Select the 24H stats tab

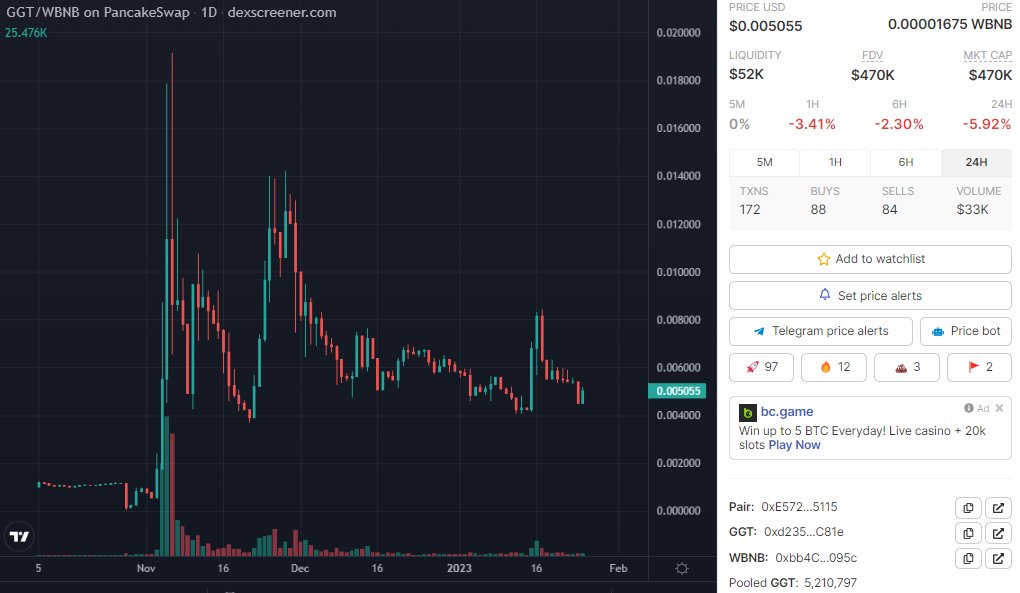click(x=976, y=163)
